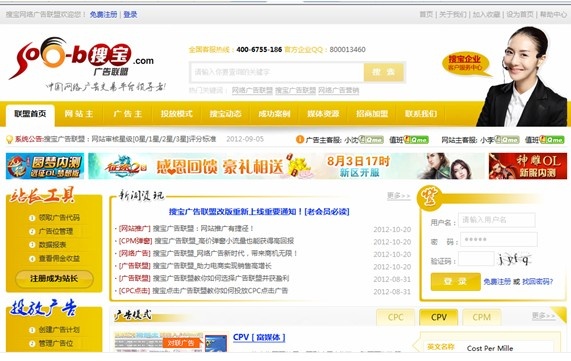Click 更多>> in 广告模式 section

click(x=544, y=315)
